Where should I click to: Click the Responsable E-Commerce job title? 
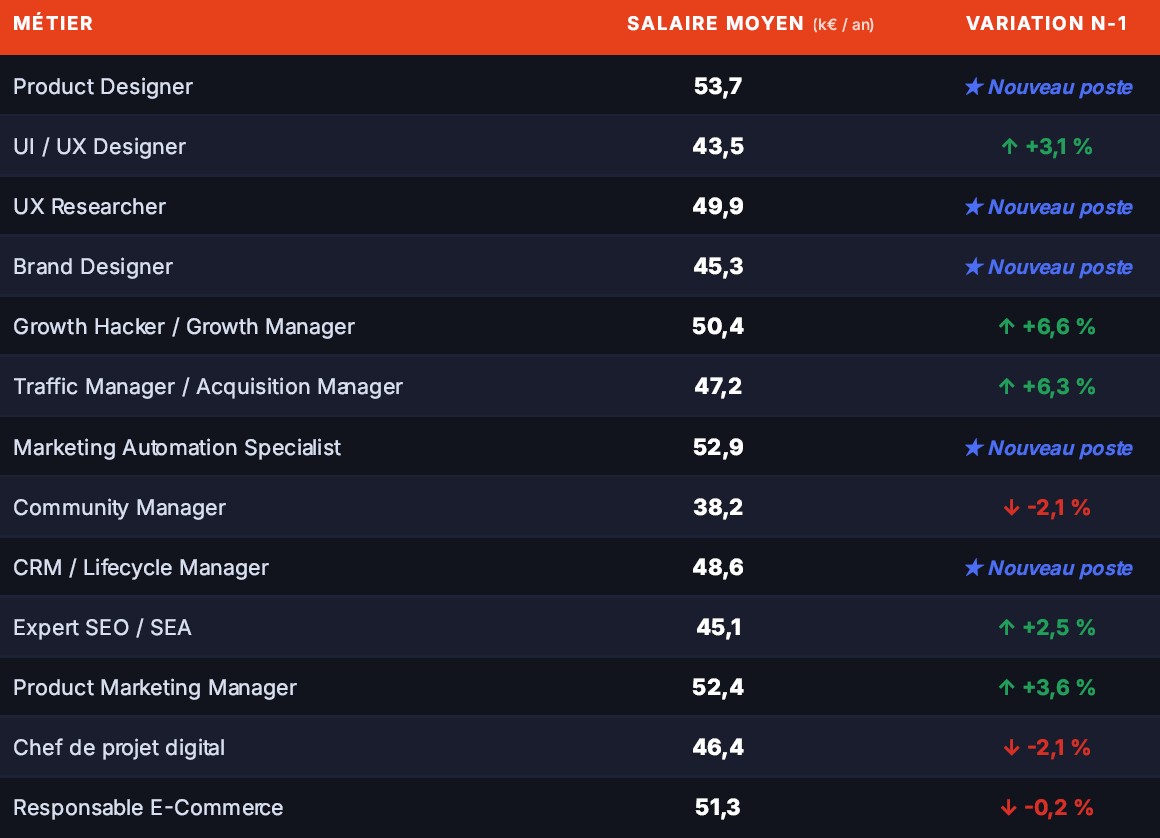[148, 807]
